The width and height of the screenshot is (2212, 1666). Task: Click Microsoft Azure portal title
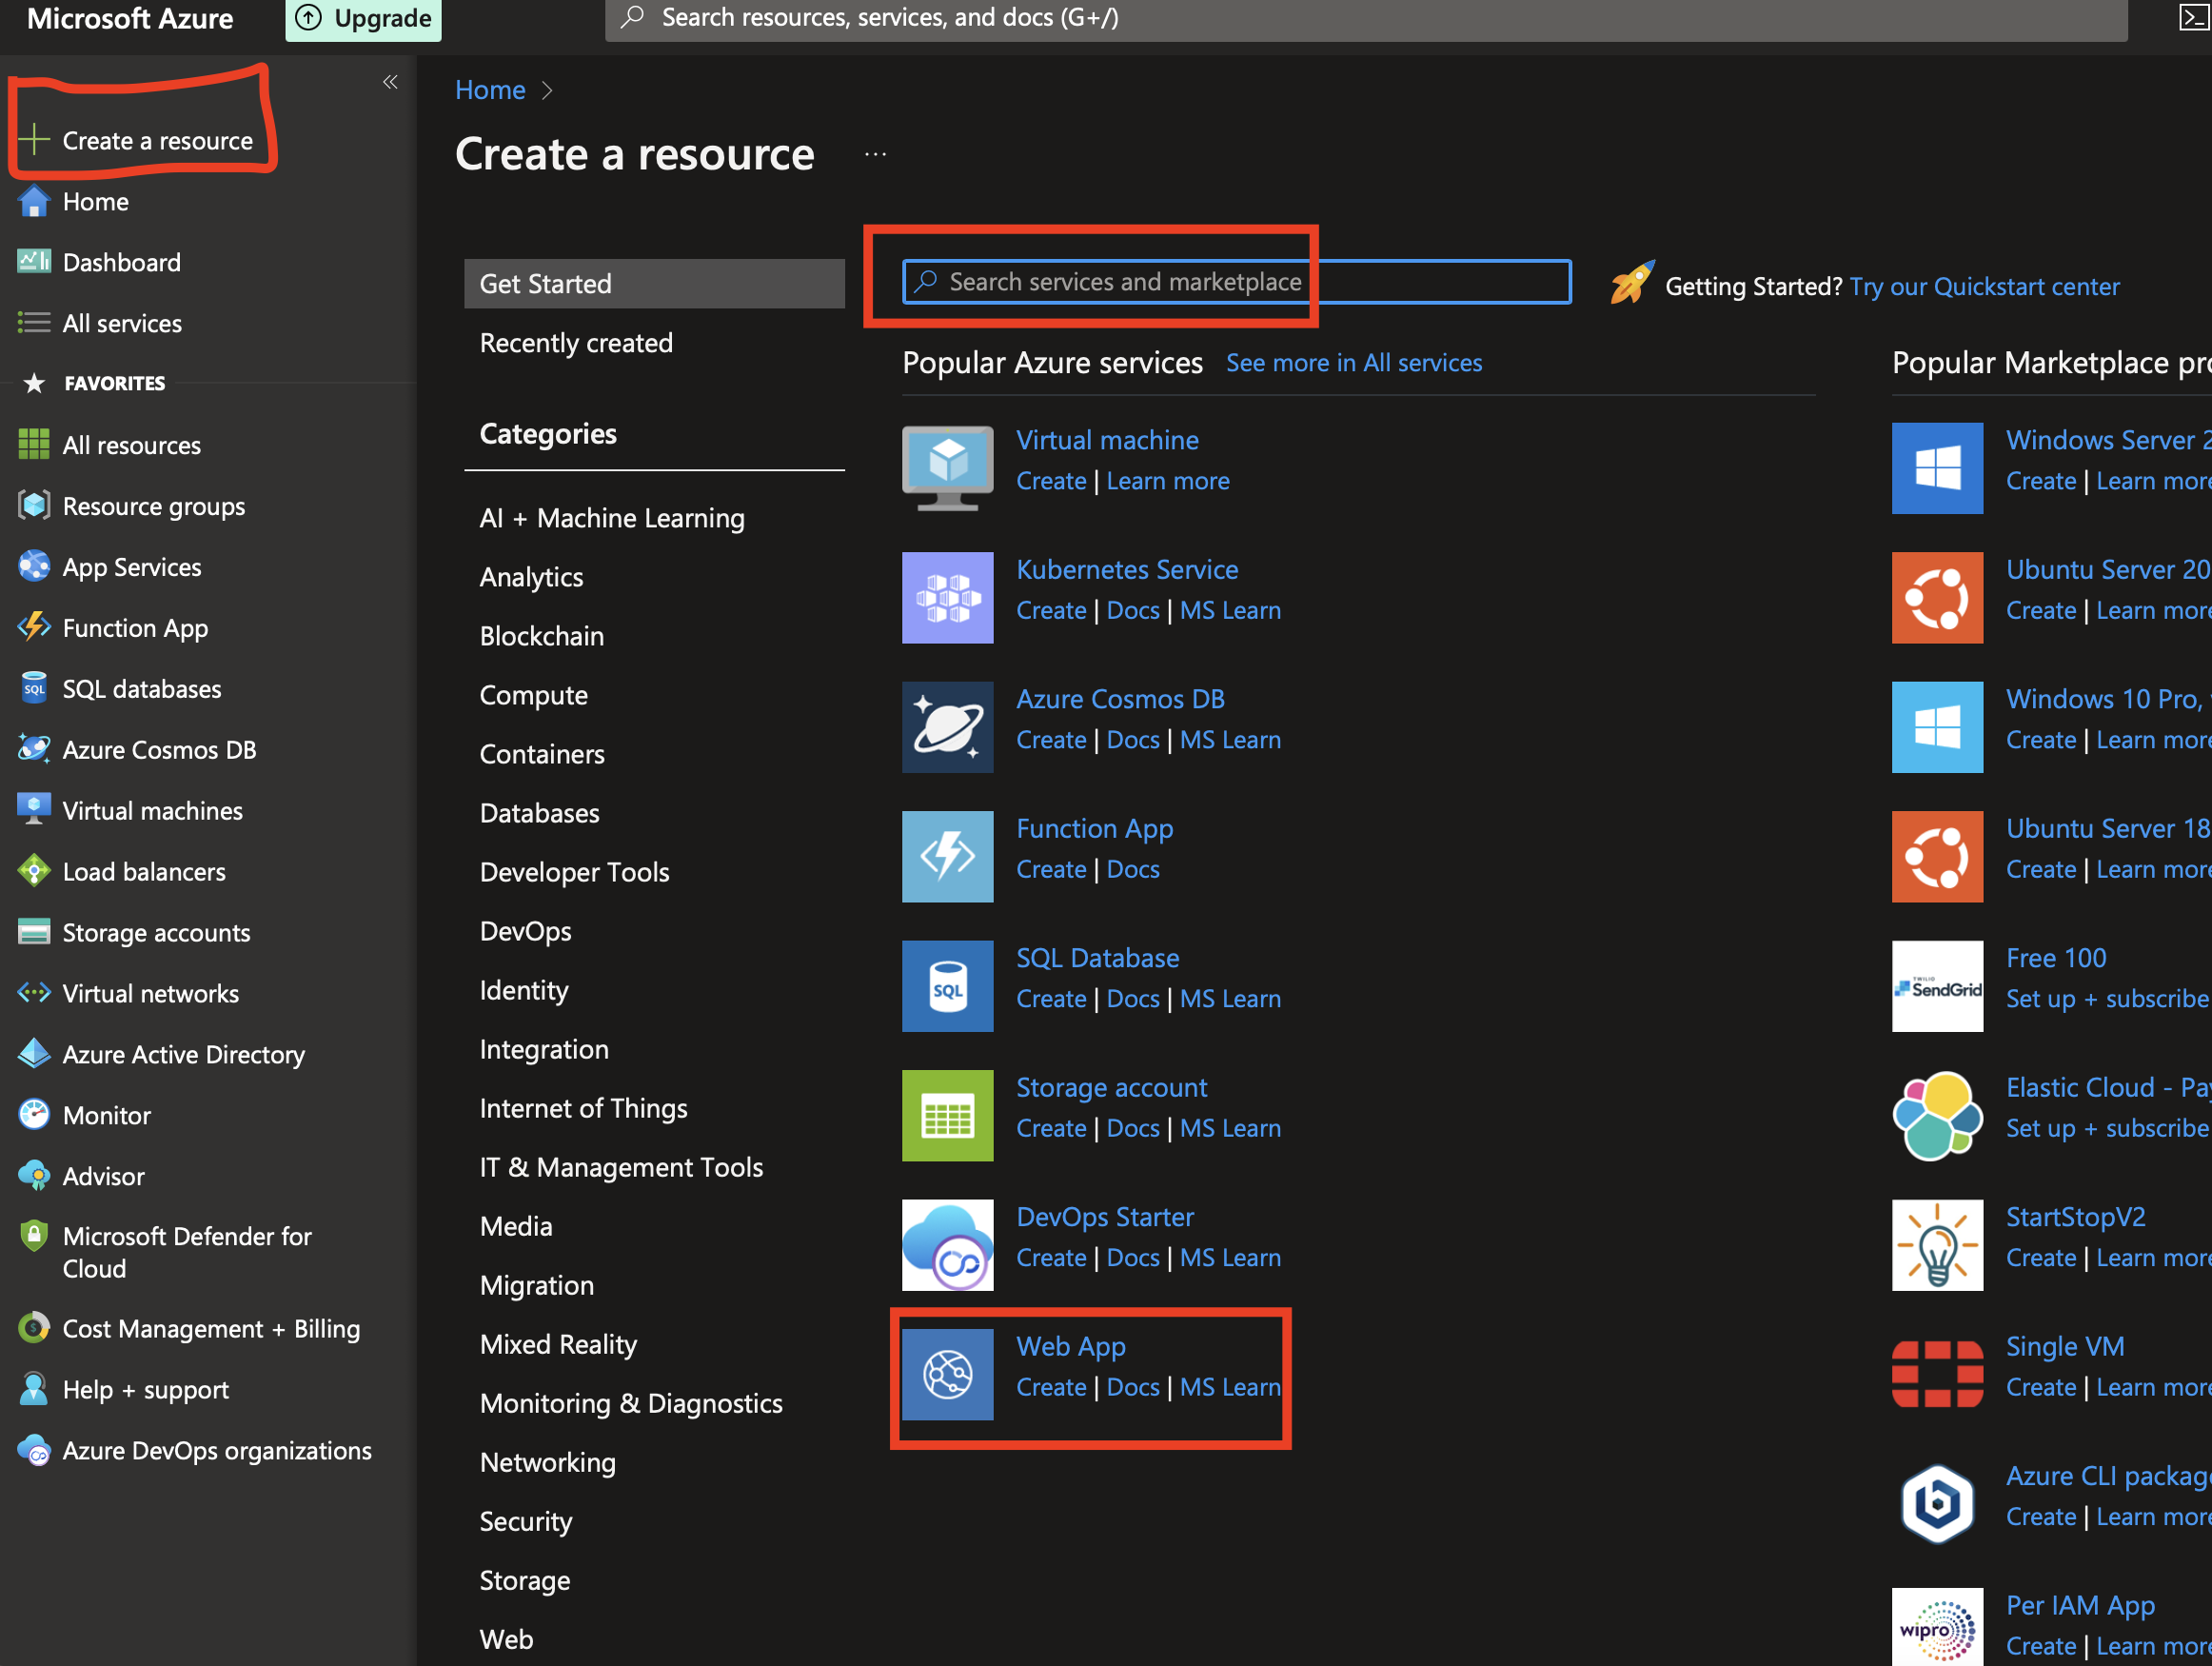(x=130, y=18)
